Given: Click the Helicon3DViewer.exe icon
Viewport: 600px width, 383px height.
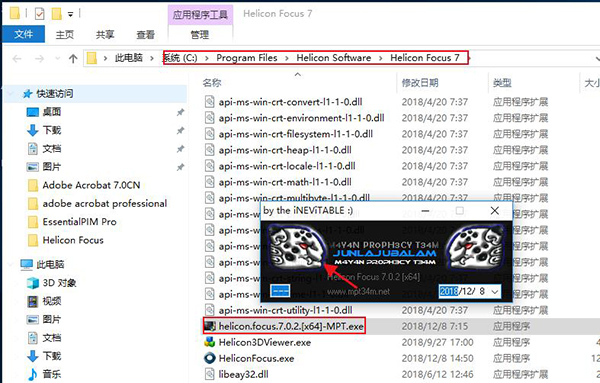Looking at the screenshot, I should (210, 342).
